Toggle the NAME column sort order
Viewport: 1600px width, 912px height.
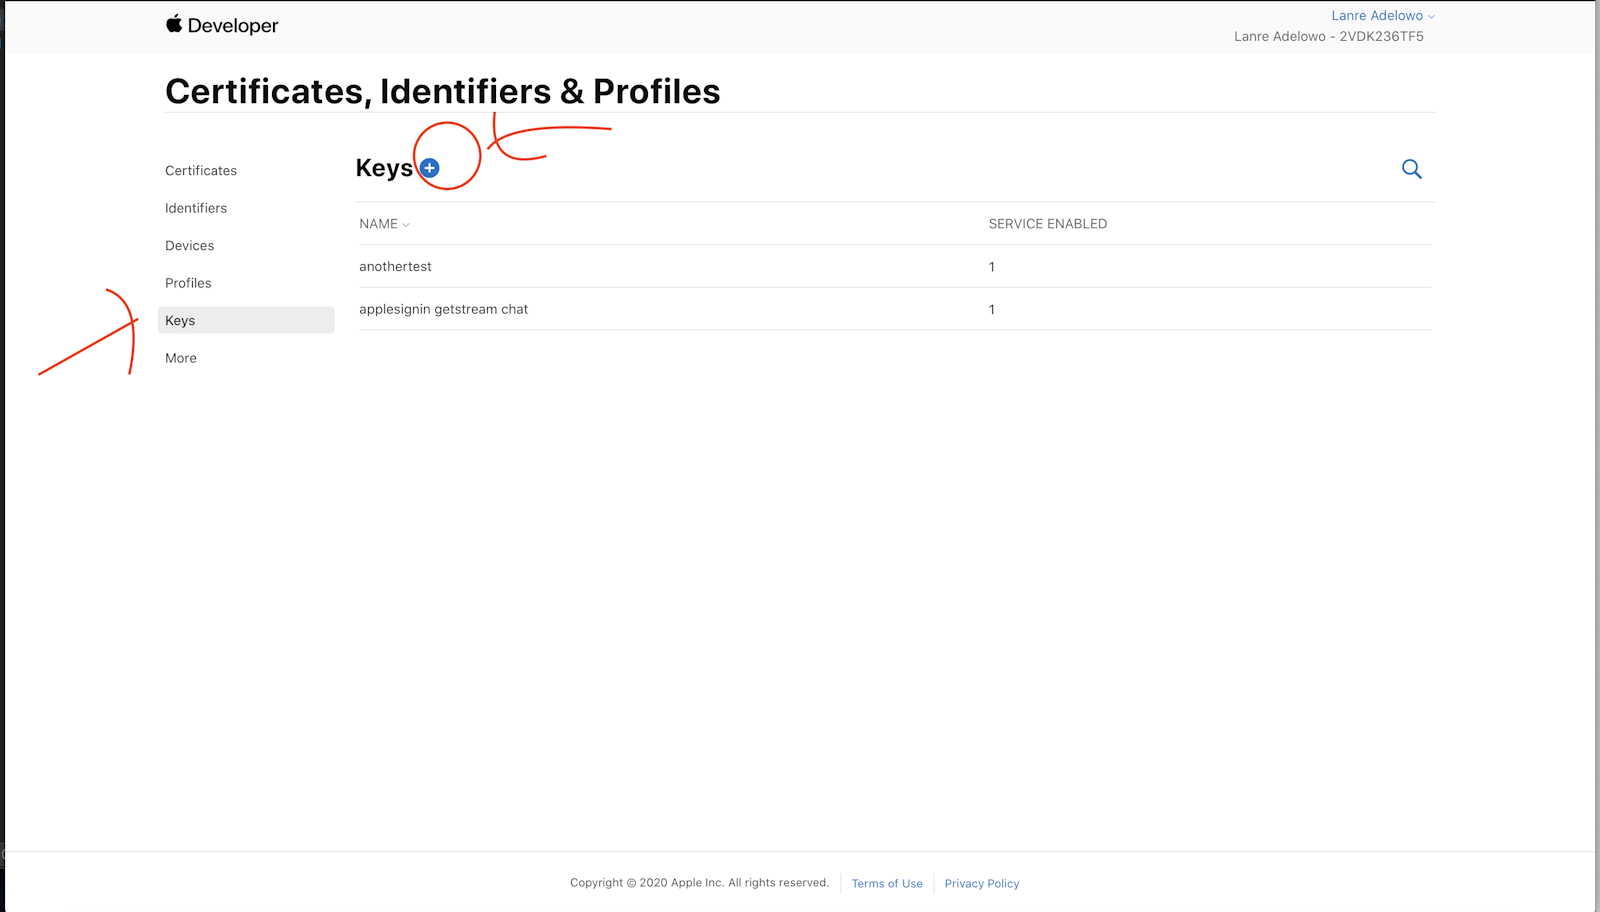383,223
